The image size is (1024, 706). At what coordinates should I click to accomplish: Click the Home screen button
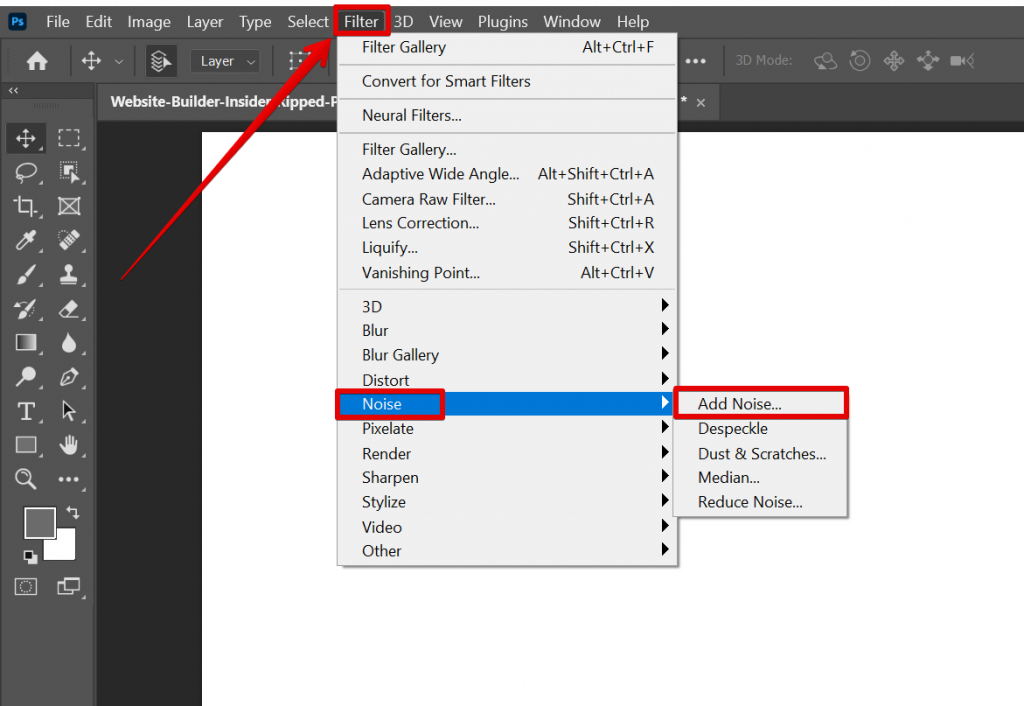click(x=36, y=60)
